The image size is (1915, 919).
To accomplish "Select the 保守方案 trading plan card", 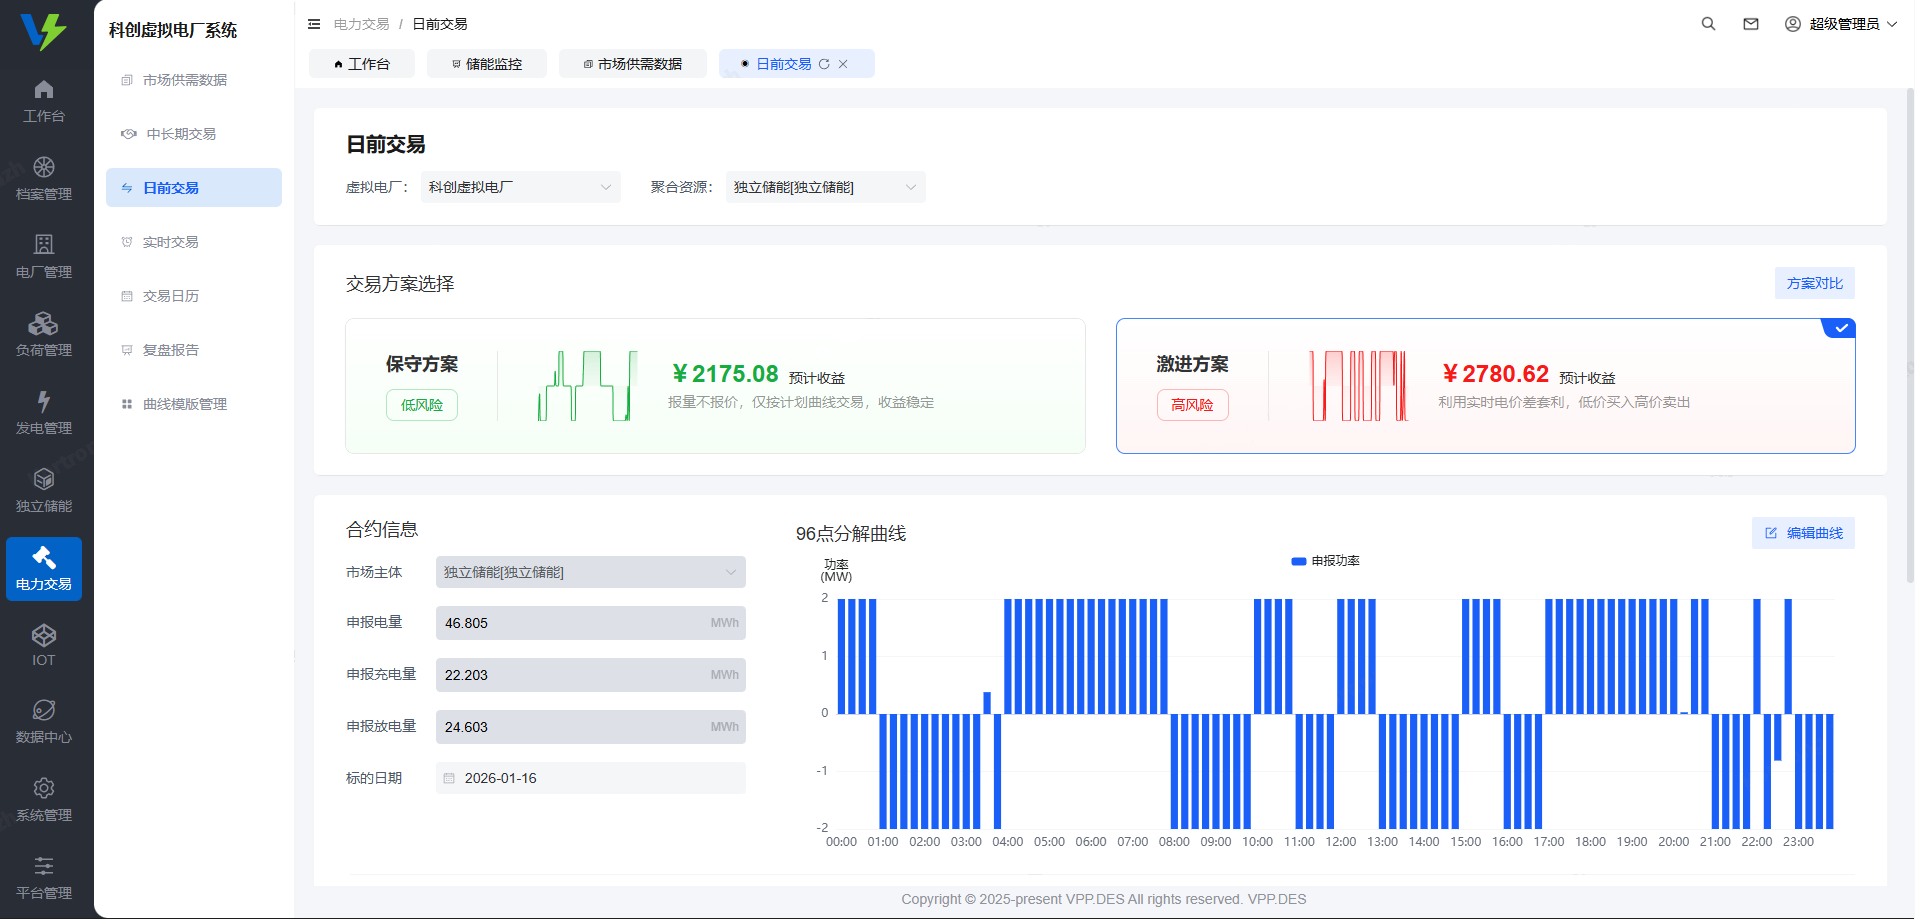I will tap(714, 386).
